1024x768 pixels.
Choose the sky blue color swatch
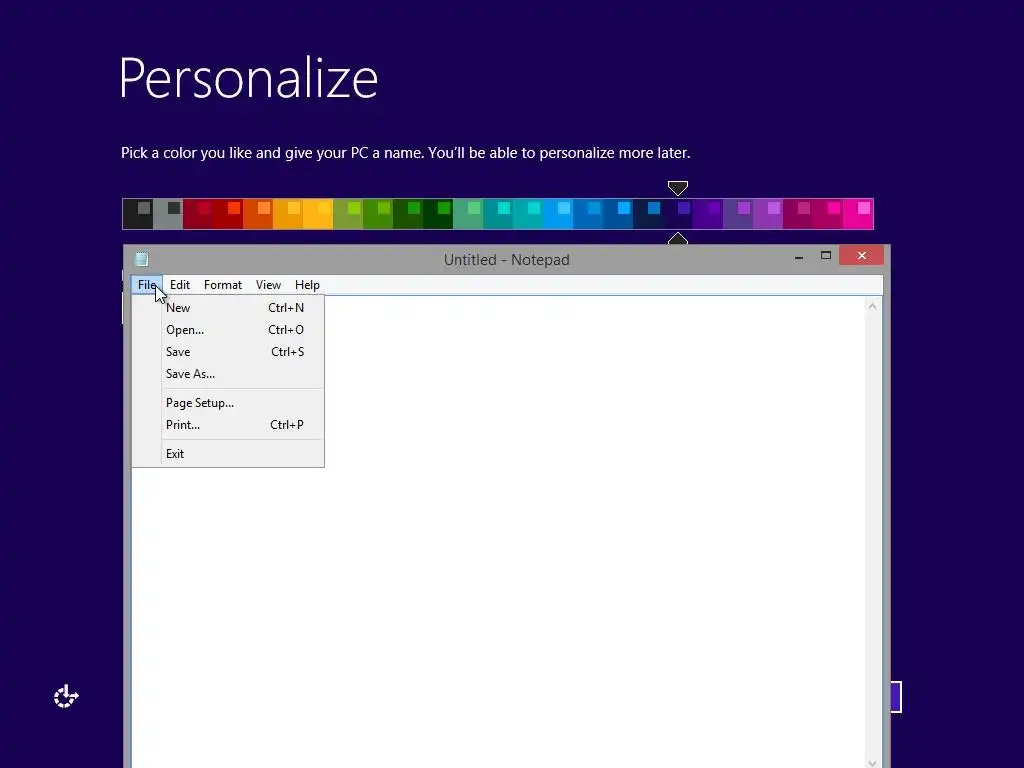[x=558, y=214]
